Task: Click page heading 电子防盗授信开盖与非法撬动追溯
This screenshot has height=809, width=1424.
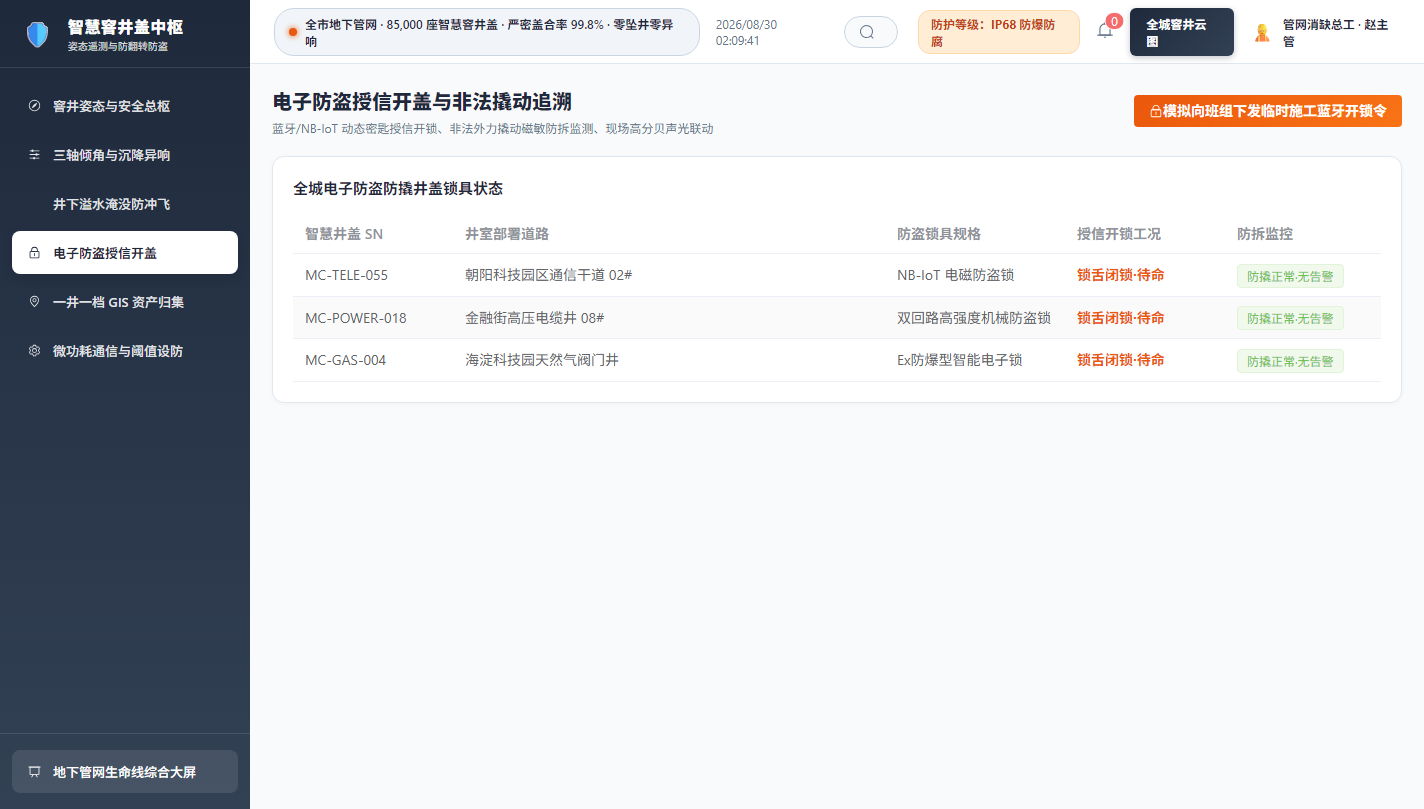Action: pos(422,102)
